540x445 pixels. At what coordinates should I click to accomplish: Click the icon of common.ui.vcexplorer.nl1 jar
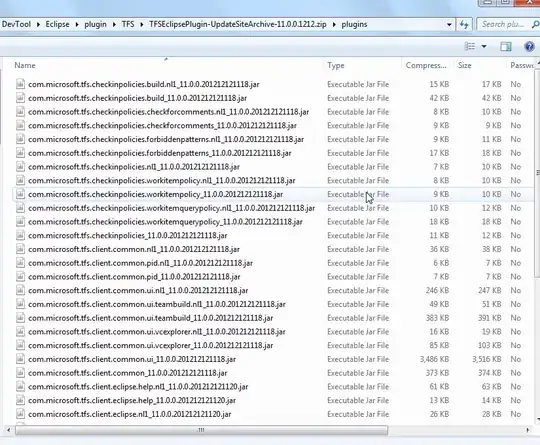pyautogui.click(x=20, y=332)
